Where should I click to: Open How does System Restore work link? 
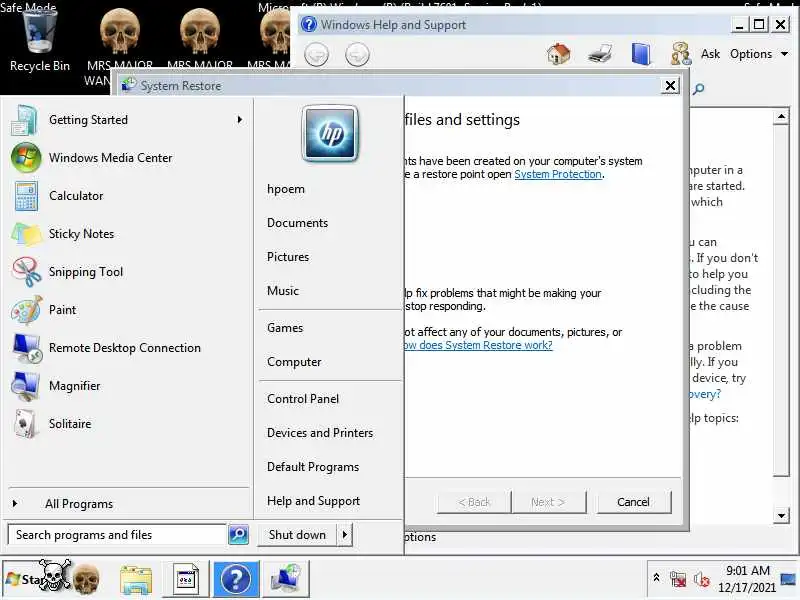pos(478,345)
